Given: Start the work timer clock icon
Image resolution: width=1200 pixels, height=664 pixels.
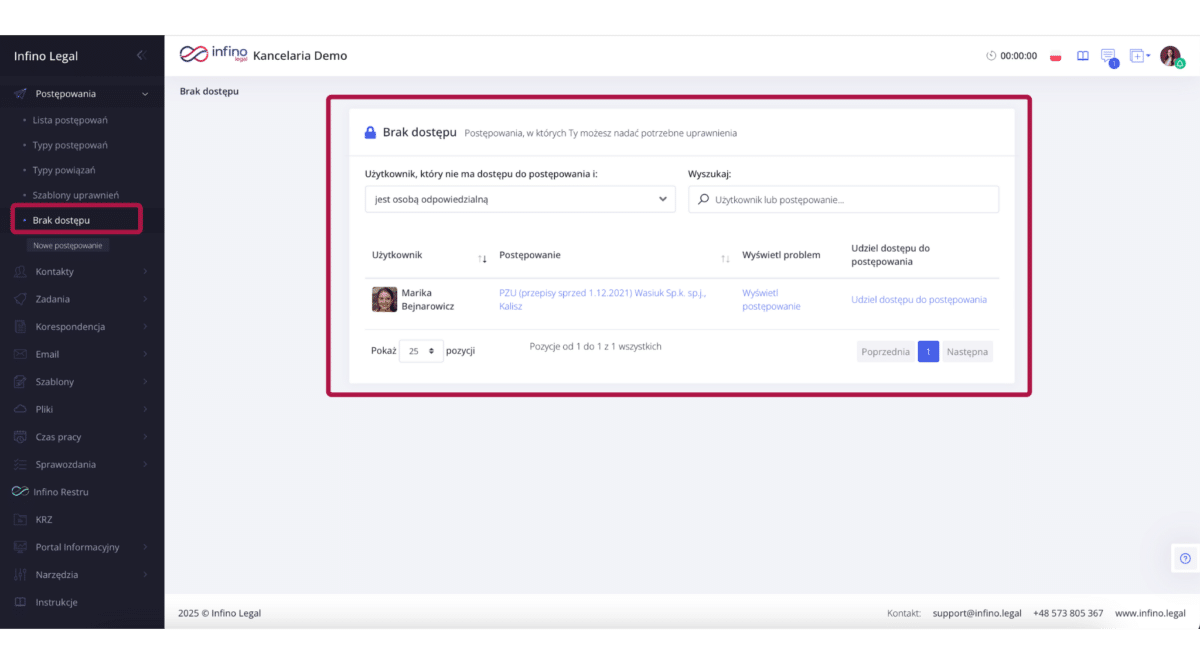Looking at the screenshot, I should click(x=991, y=56).
